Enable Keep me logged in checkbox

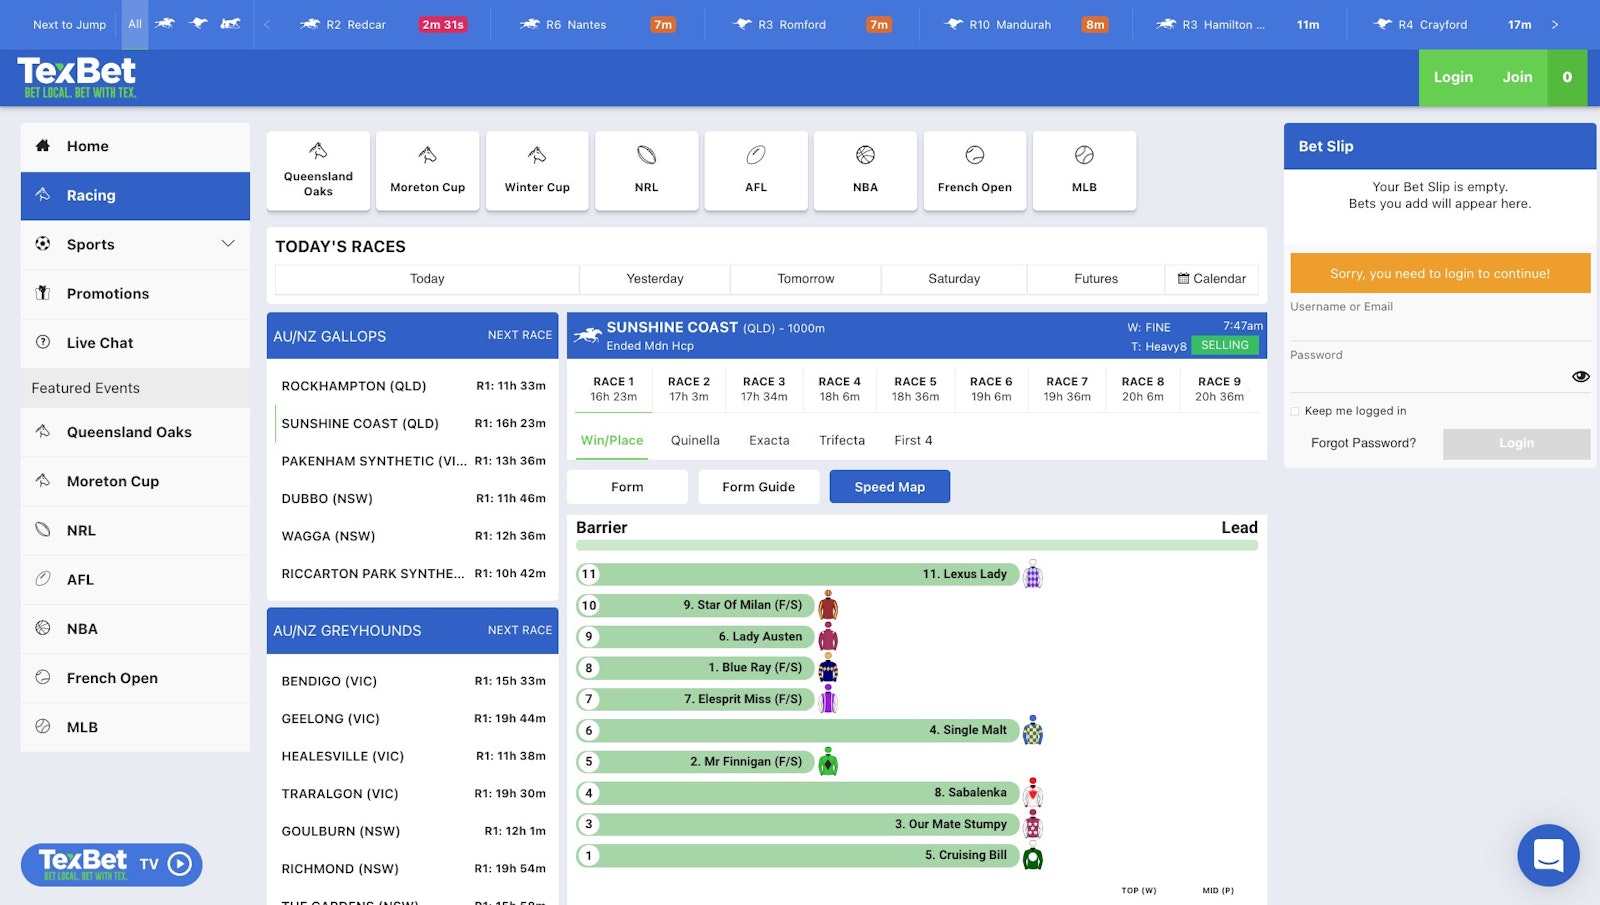pos(1295,411)
